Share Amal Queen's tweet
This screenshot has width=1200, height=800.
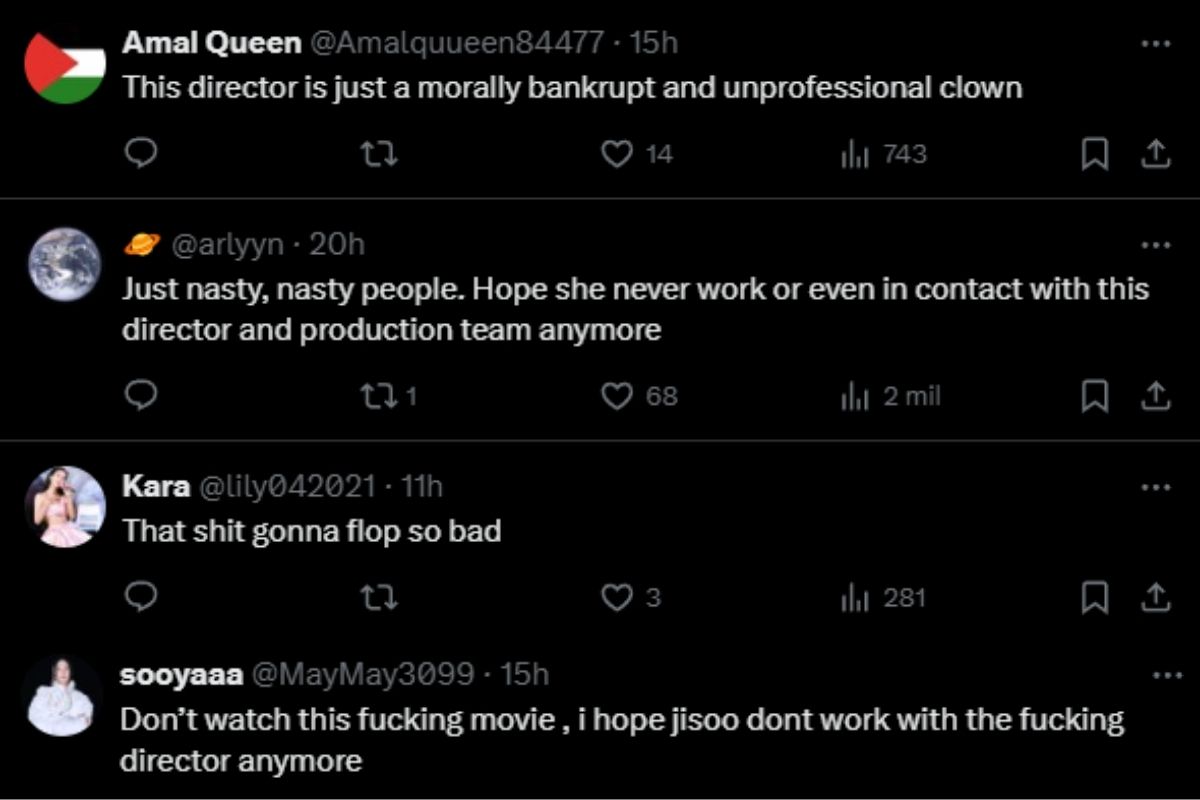pos(1155,154)
